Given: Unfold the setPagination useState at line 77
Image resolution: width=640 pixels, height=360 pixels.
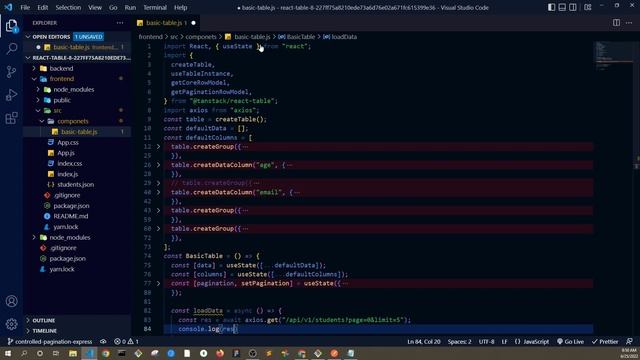Looking at the screenshot, I should 158,283.
